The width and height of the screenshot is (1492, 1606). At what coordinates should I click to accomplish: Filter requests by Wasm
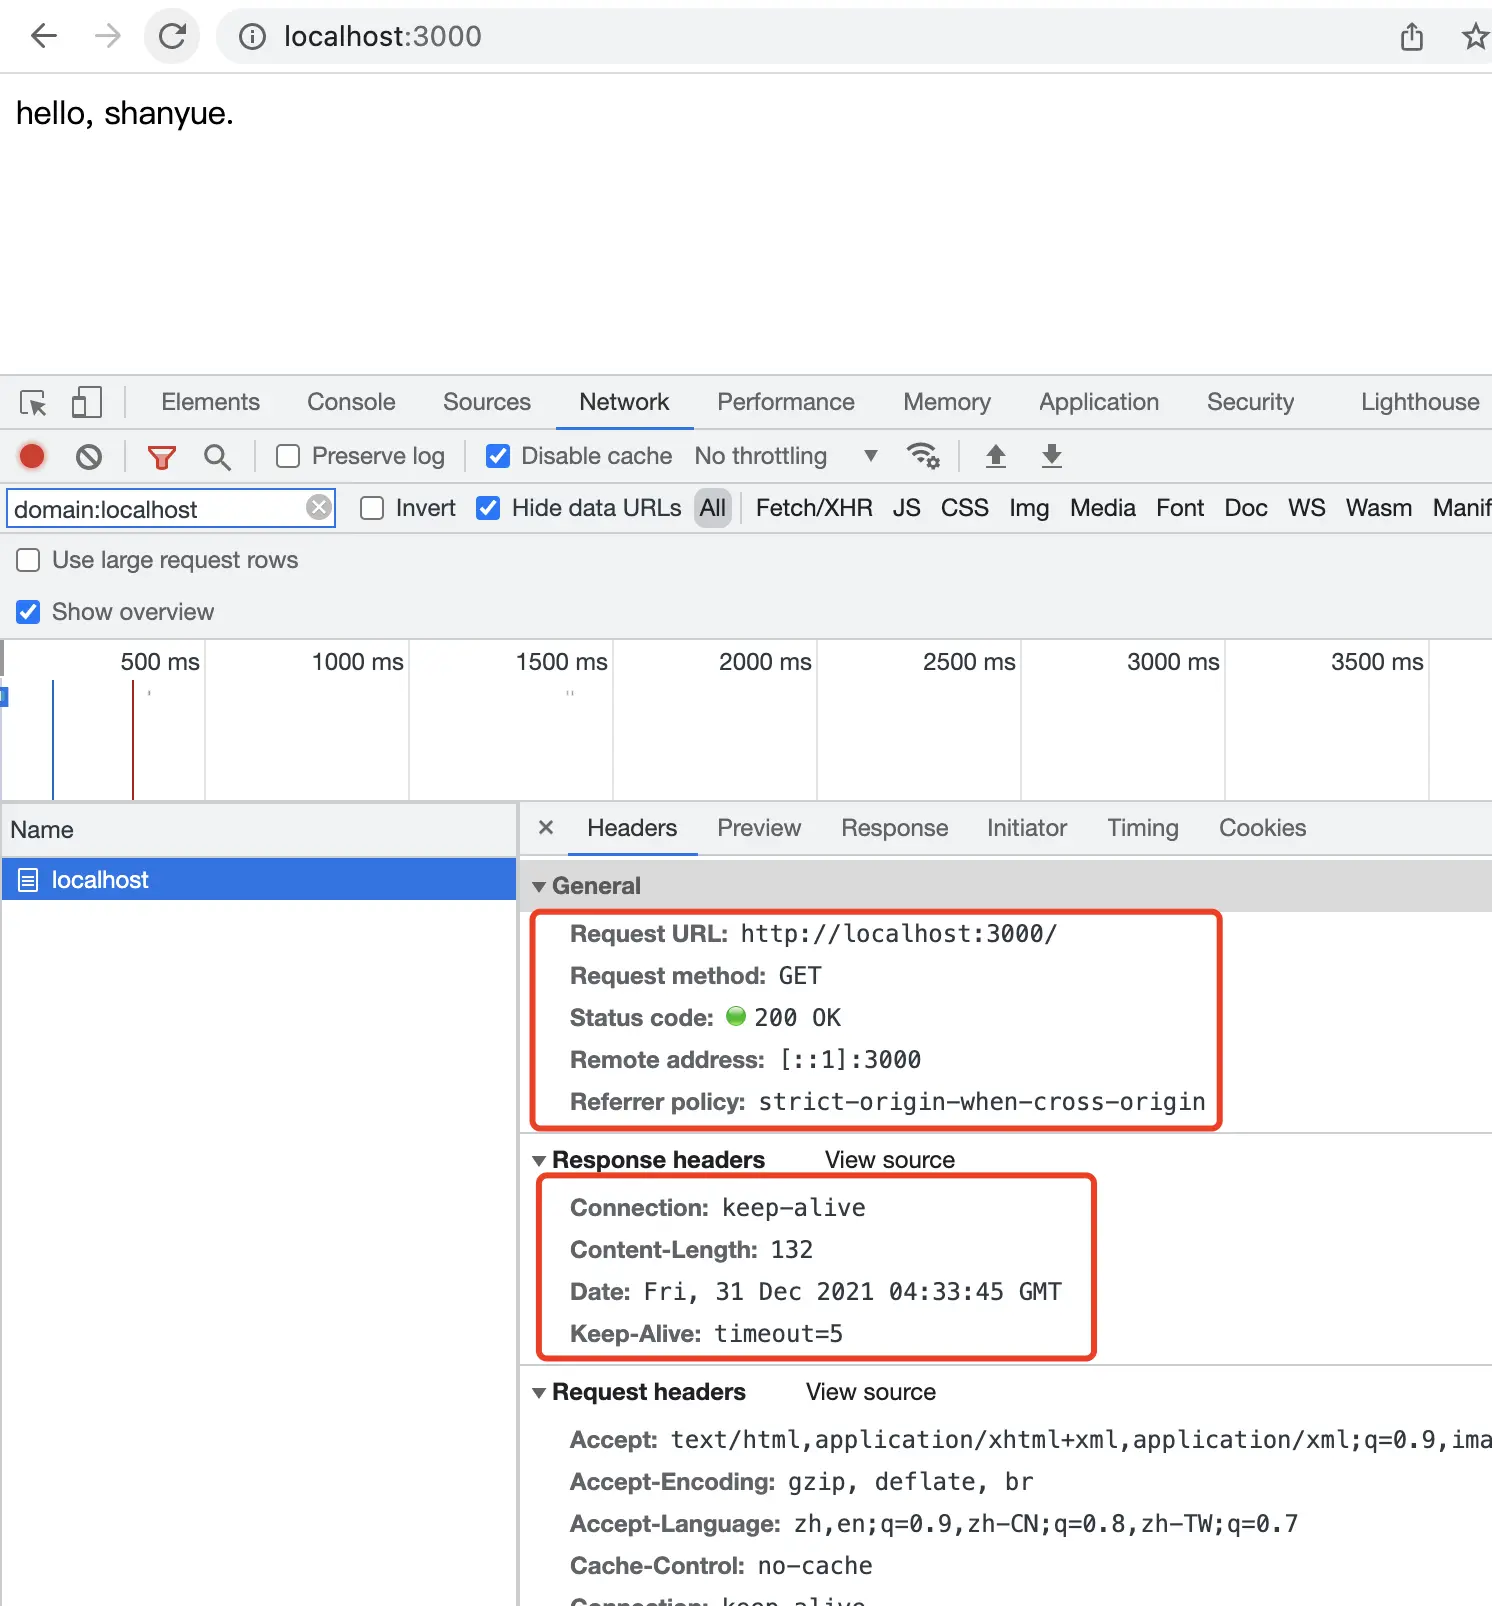(1379, 508)
